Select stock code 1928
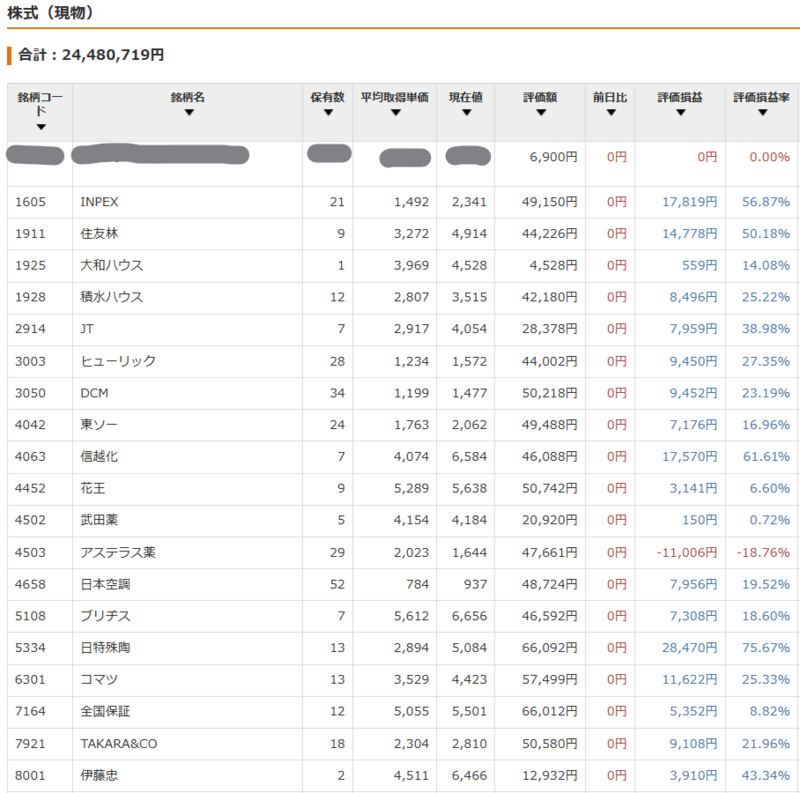Viewport: 800px width, 793px height. point(30,297)
